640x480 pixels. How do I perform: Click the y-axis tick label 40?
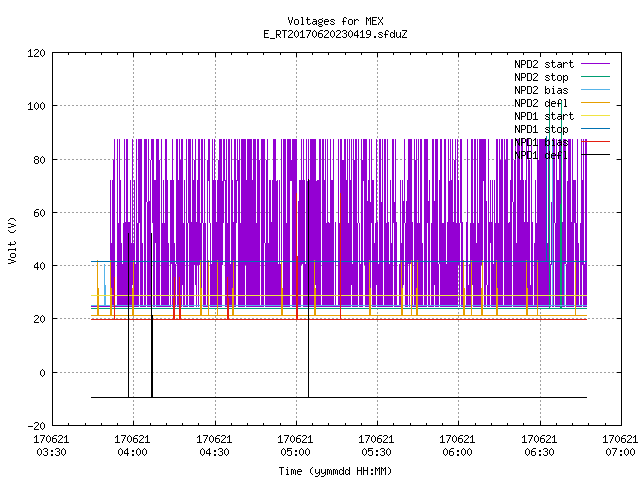click(39, 266)
